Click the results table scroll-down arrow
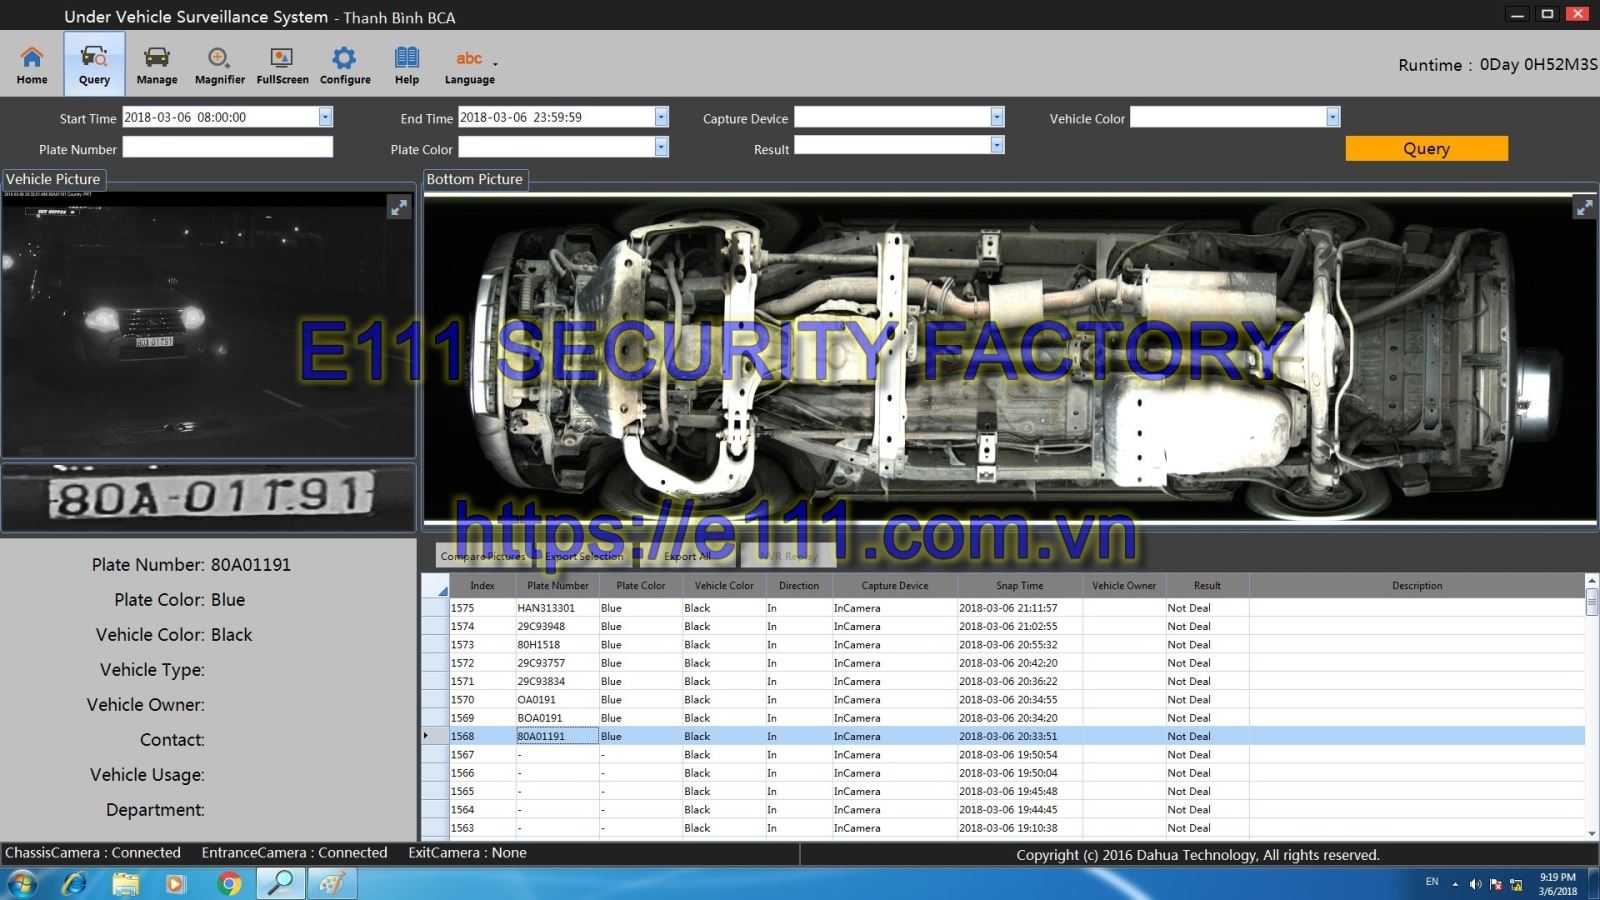Viewport: 1600px width, 900px height. 1591,832
